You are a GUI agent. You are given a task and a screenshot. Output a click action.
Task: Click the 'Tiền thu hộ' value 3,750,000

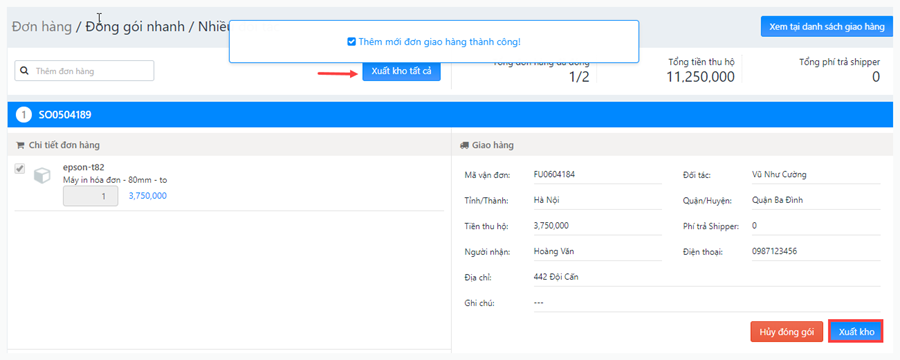(x=551, y=226)
